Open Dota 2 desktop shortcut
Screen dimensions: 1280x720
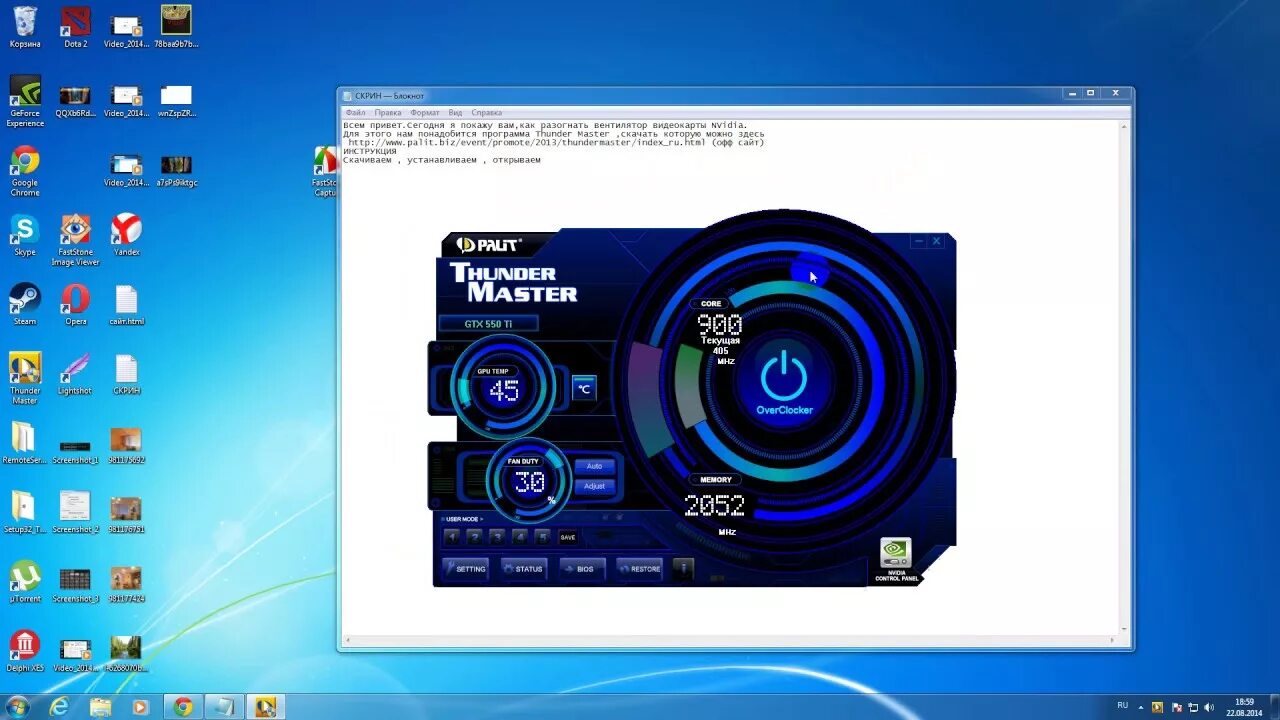click(x=75, y=26)
